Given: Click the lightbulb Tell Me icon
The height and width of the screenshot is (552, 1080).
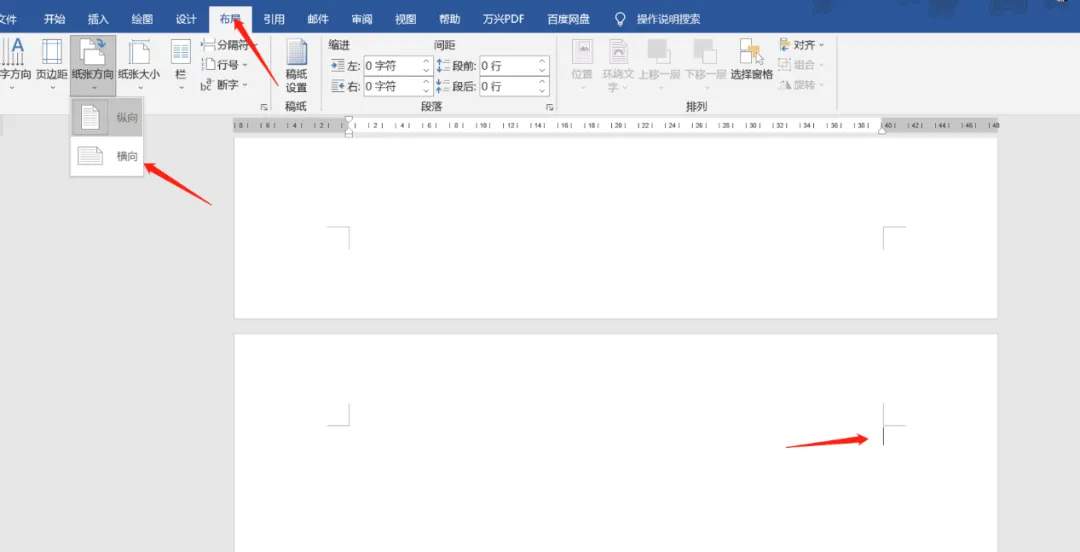Looking at the screenshot, I should click(620, 19).
